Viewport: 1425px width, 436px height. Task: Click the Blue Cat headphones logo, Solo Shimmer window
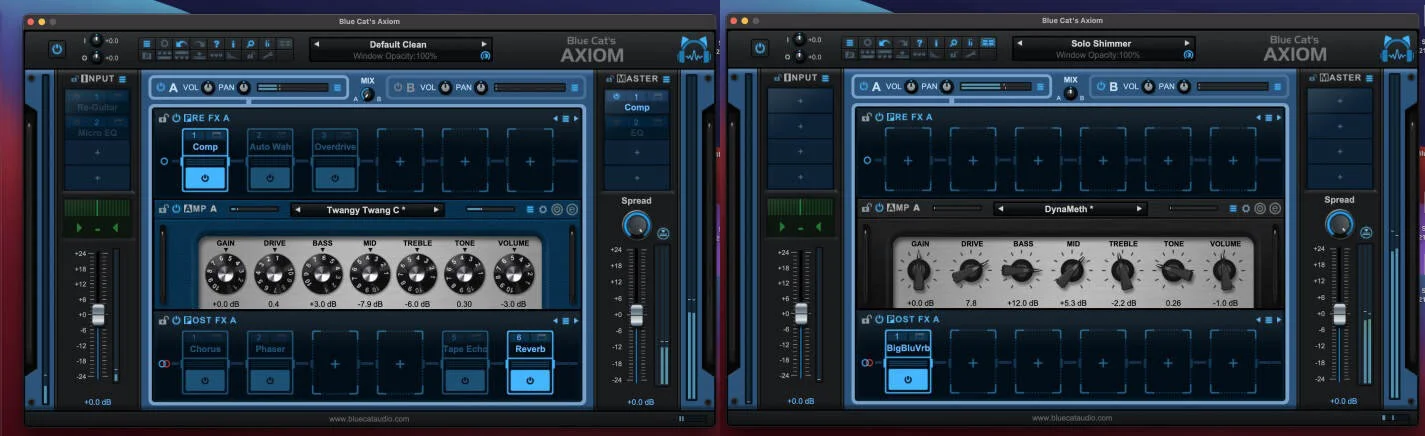click(1397, 50)
